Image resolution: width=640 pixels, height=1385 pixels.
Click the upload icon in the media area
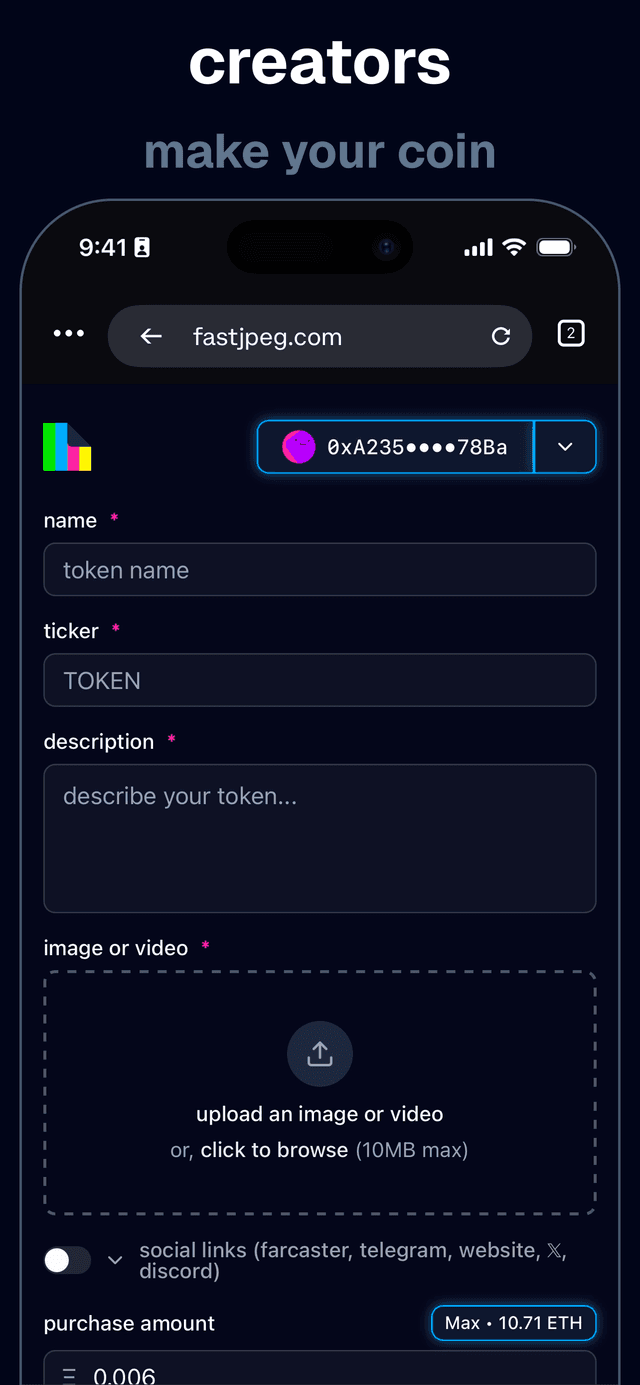320,1053
